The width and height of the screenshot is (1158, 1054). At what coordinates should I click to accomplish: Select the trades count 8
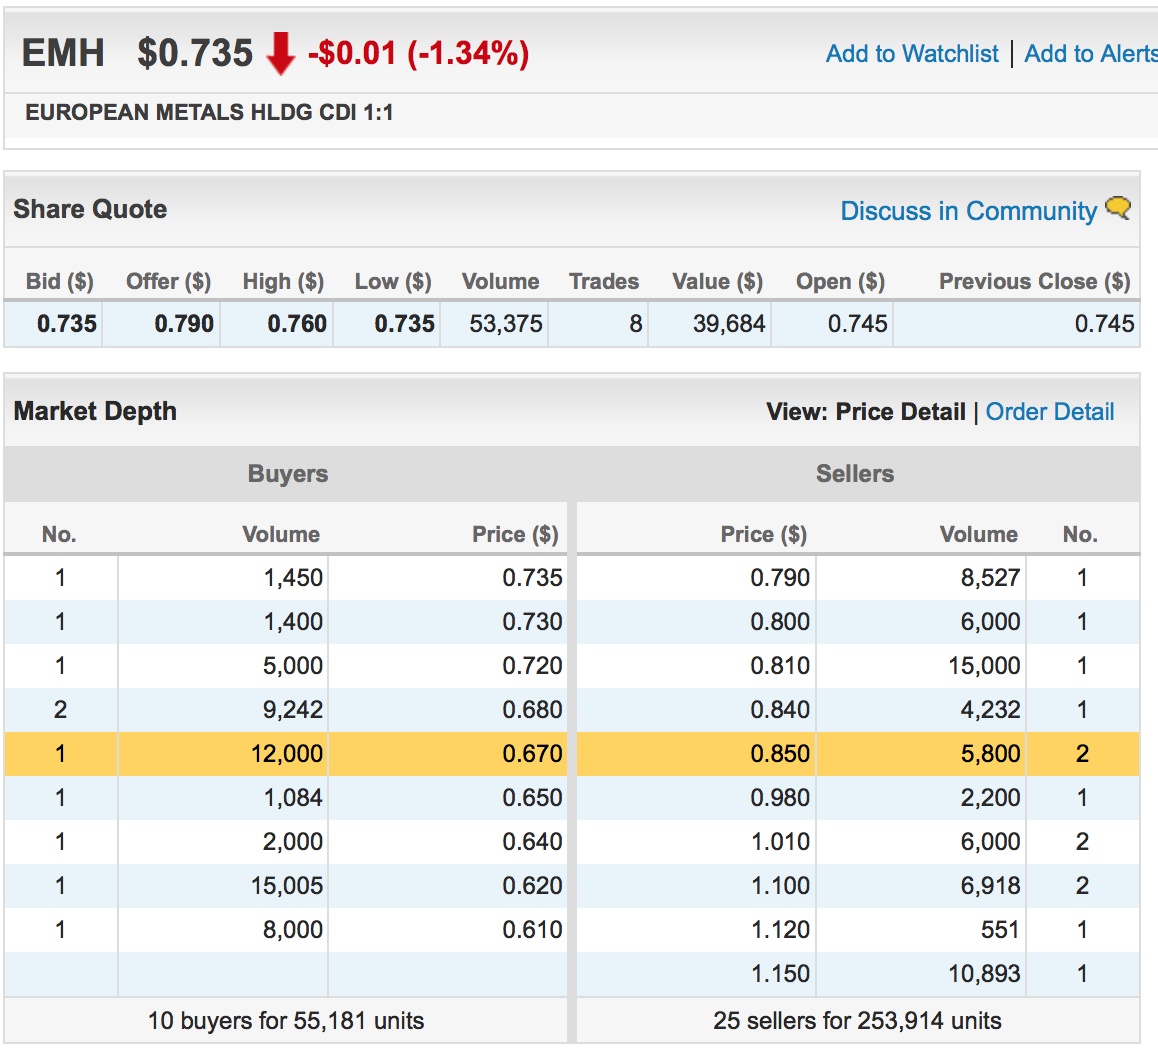click(636, 324)
